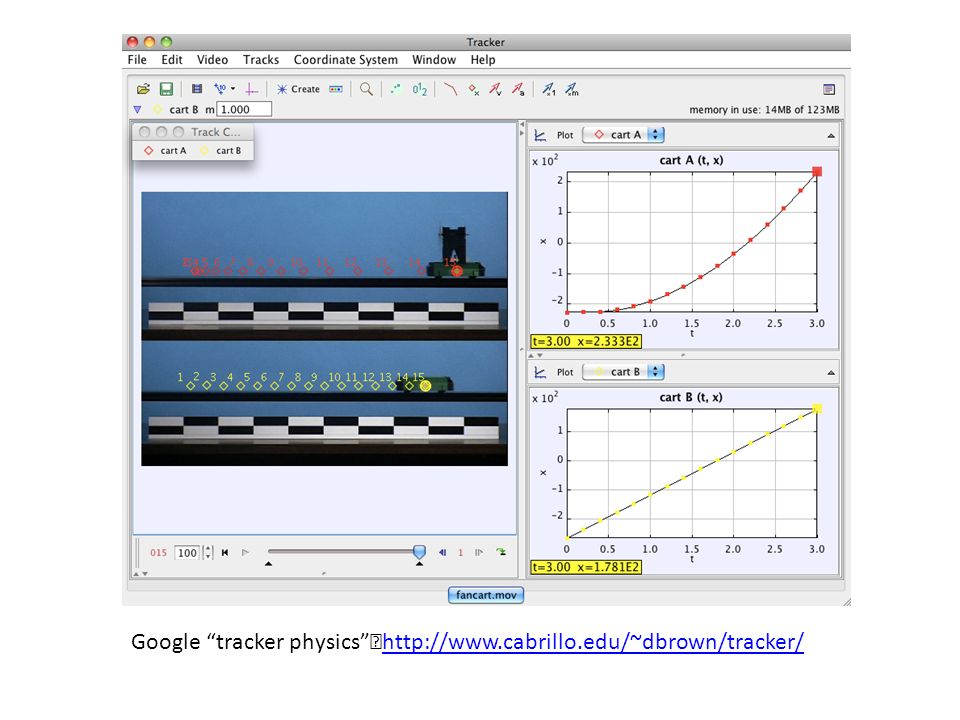Click the end frame marker under slider
The width and height of the screenshot is (960, 720).
419,563
